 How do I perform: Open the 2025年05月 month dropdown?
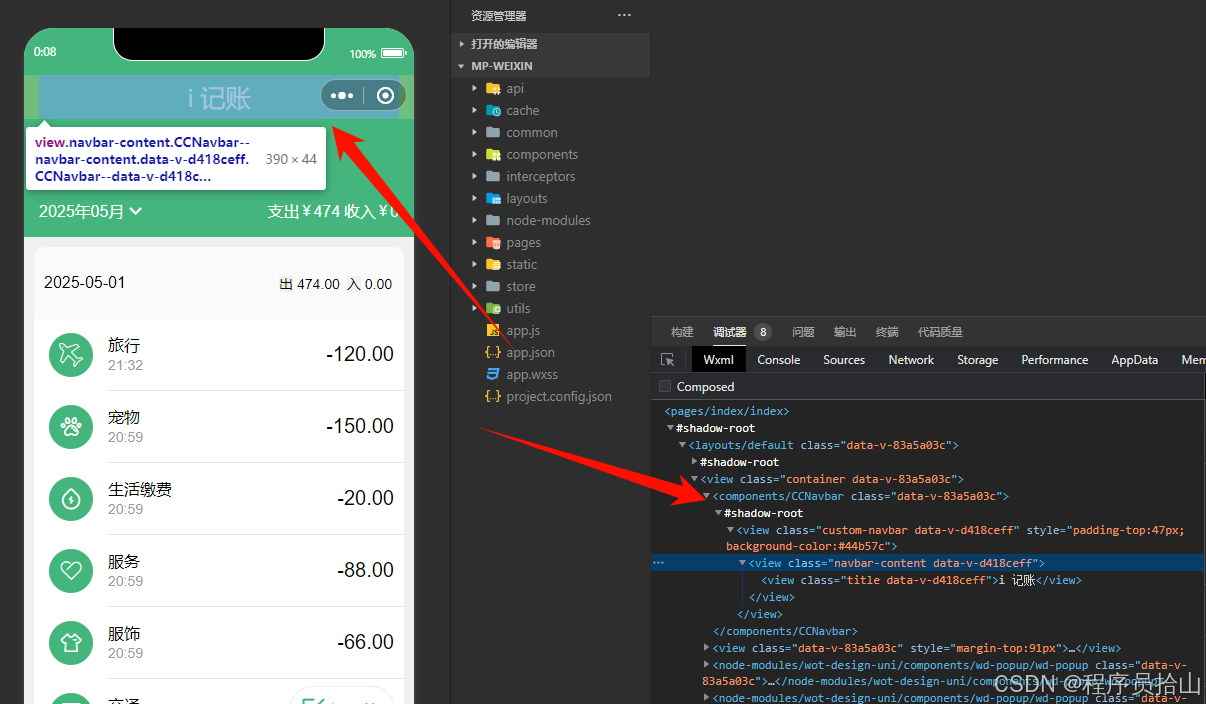(x=90, y=211)
